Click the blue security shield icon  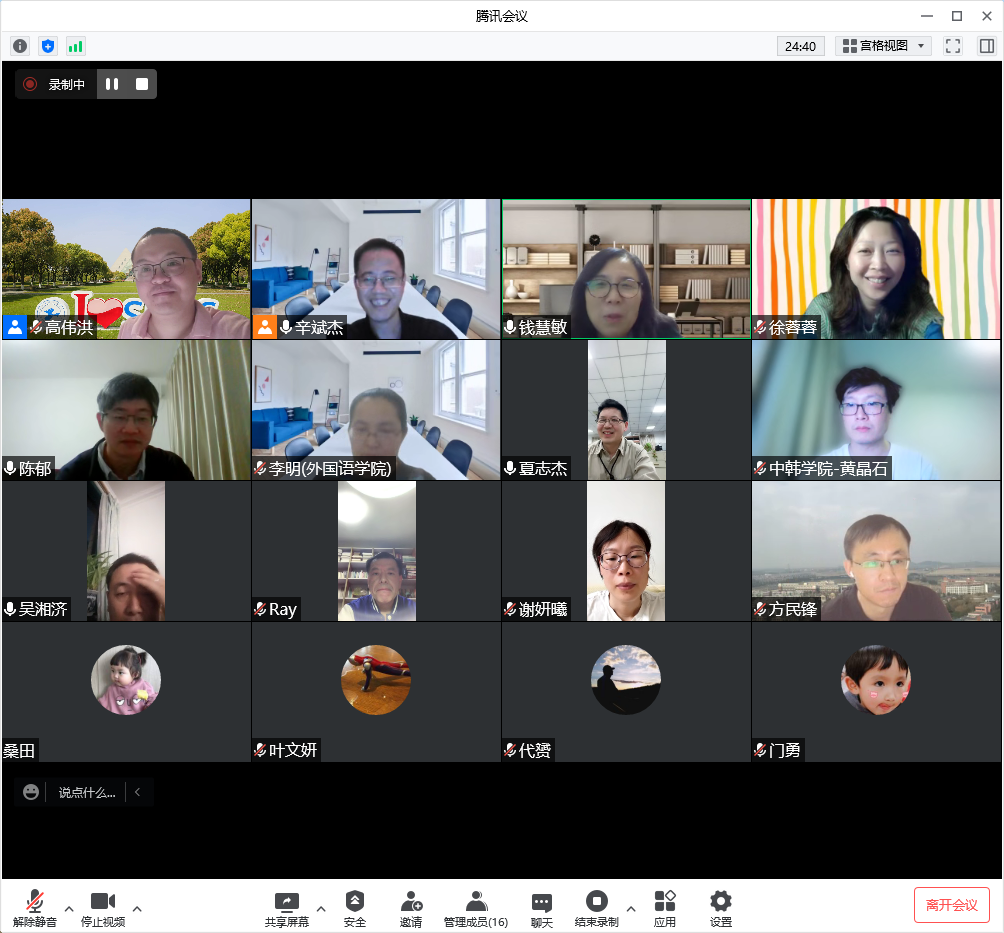pos(48,46)
